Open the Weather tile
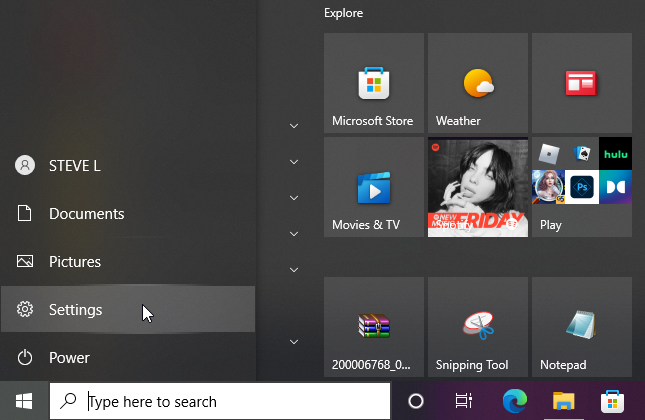 pyautogui.click(x=478, y=83)
